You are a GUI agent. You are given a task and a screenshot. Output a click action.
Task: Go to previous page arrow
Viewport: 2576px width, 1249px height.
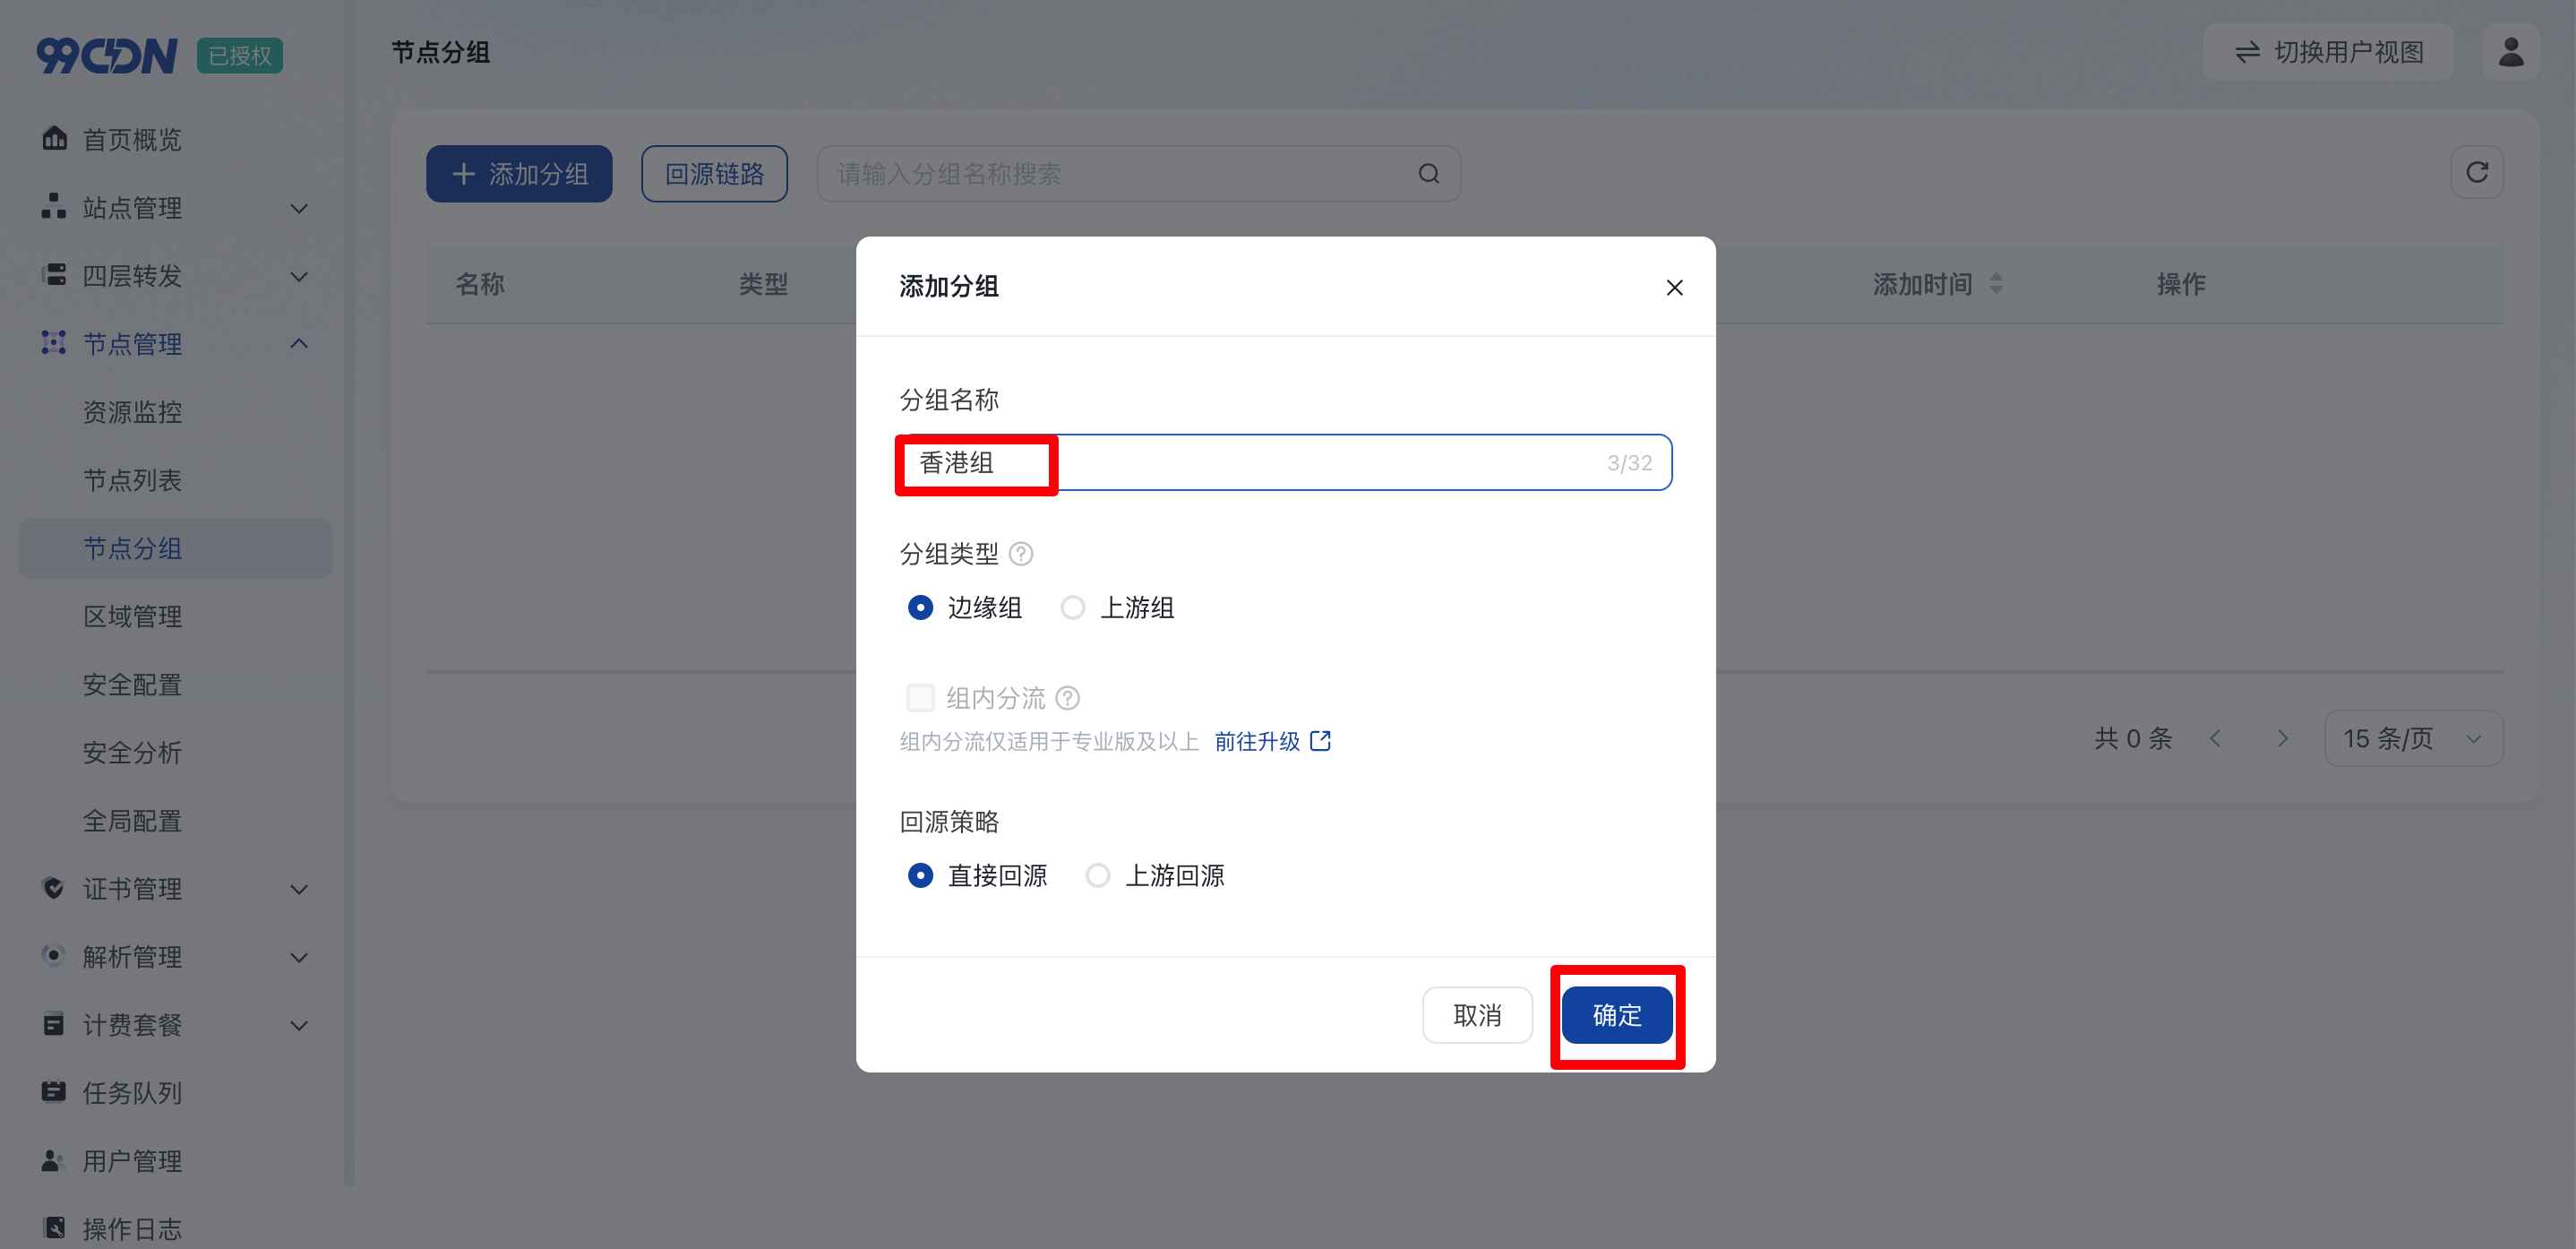[x=2215, y=738]
